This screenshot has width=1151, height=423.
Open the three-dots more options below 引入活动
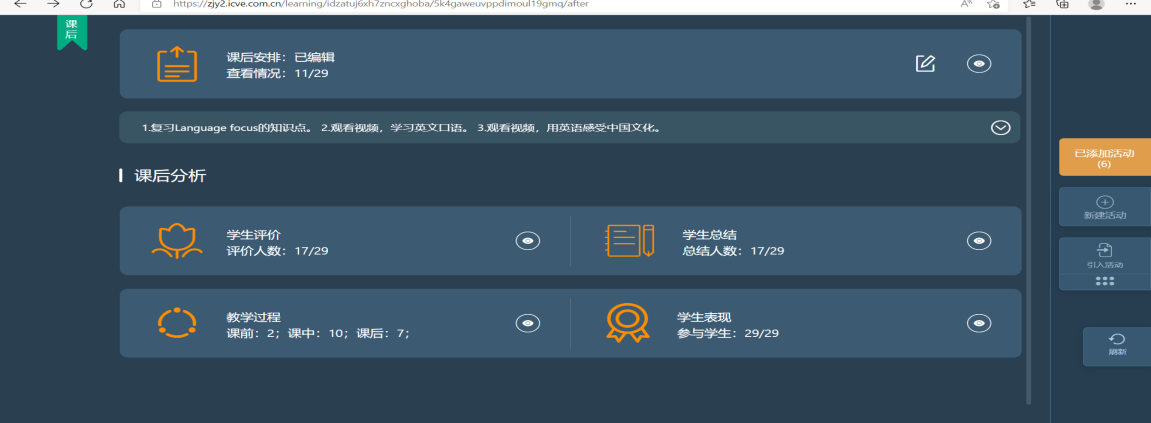pos(1105,281)
